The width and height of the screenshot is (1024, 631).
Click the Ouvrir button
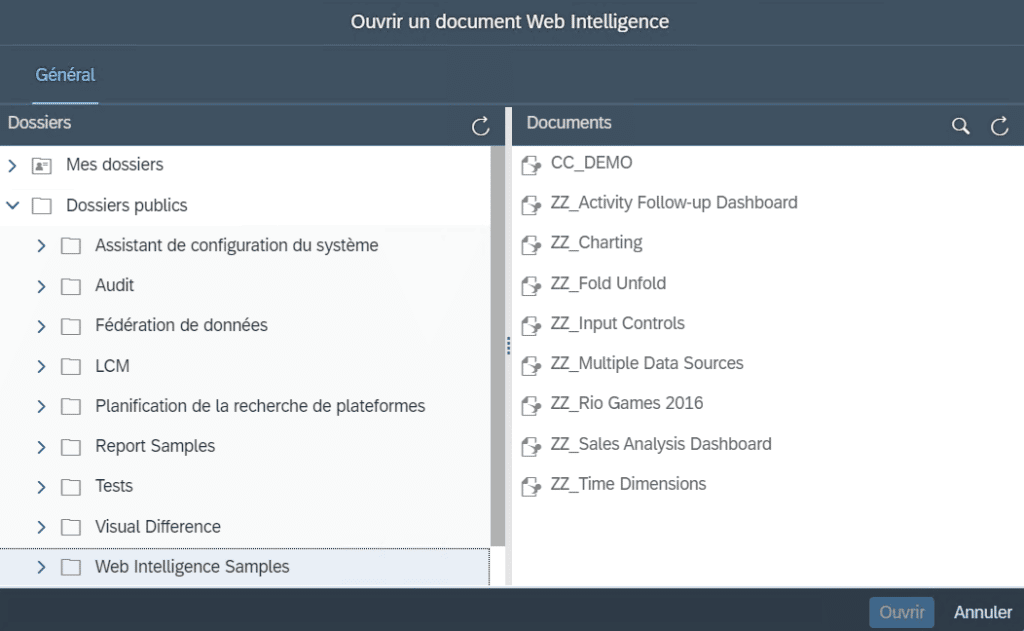901,612
